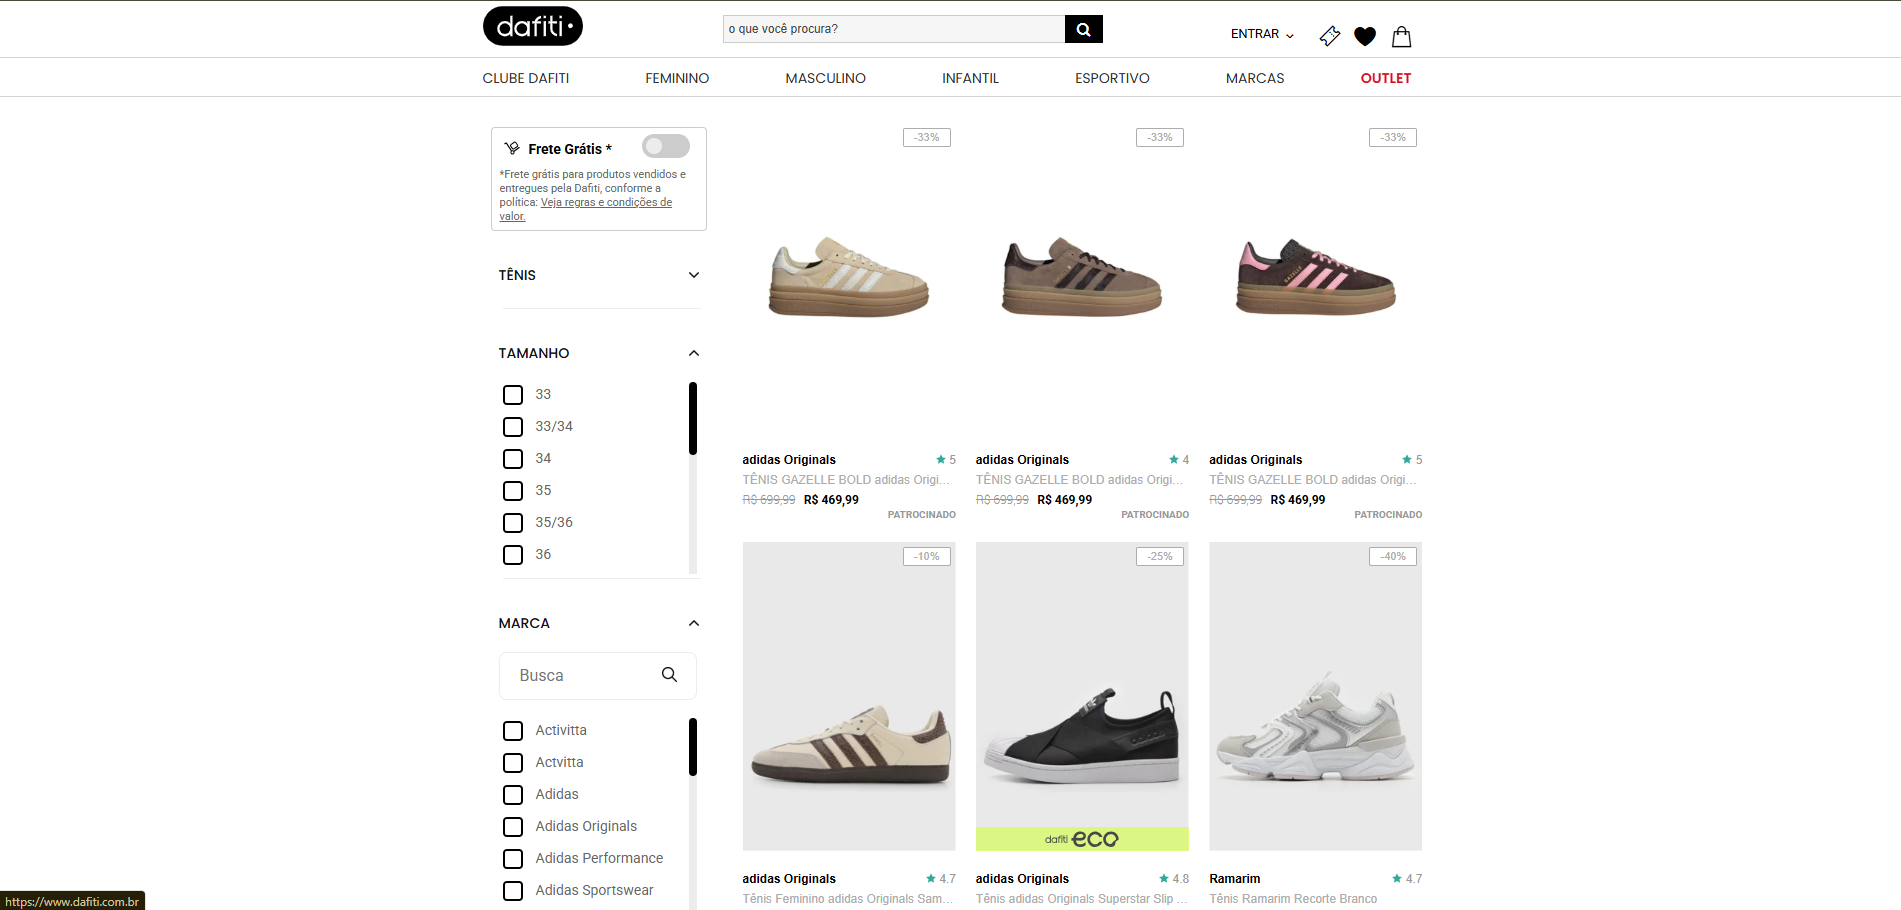Viewport: 1901px width, 910px height.
Task: Check size 33/34 checkbox
Action: tap(513, 427)
